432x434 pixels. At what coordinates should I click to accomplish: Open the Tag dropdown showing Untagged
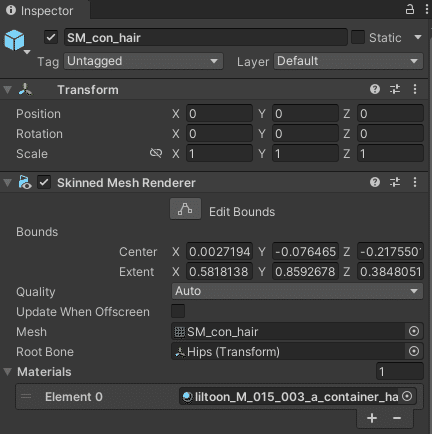click(143, 61)
